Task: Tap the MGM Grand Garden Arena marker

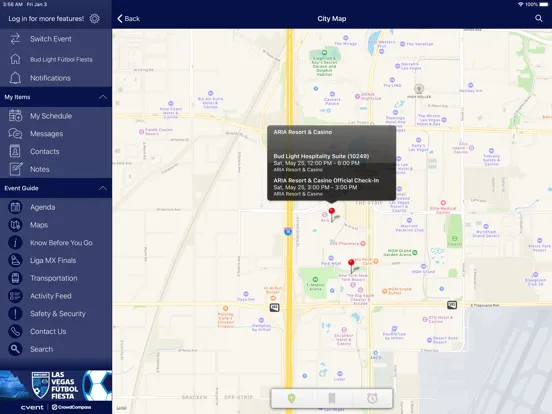Action: click(415, 252)
